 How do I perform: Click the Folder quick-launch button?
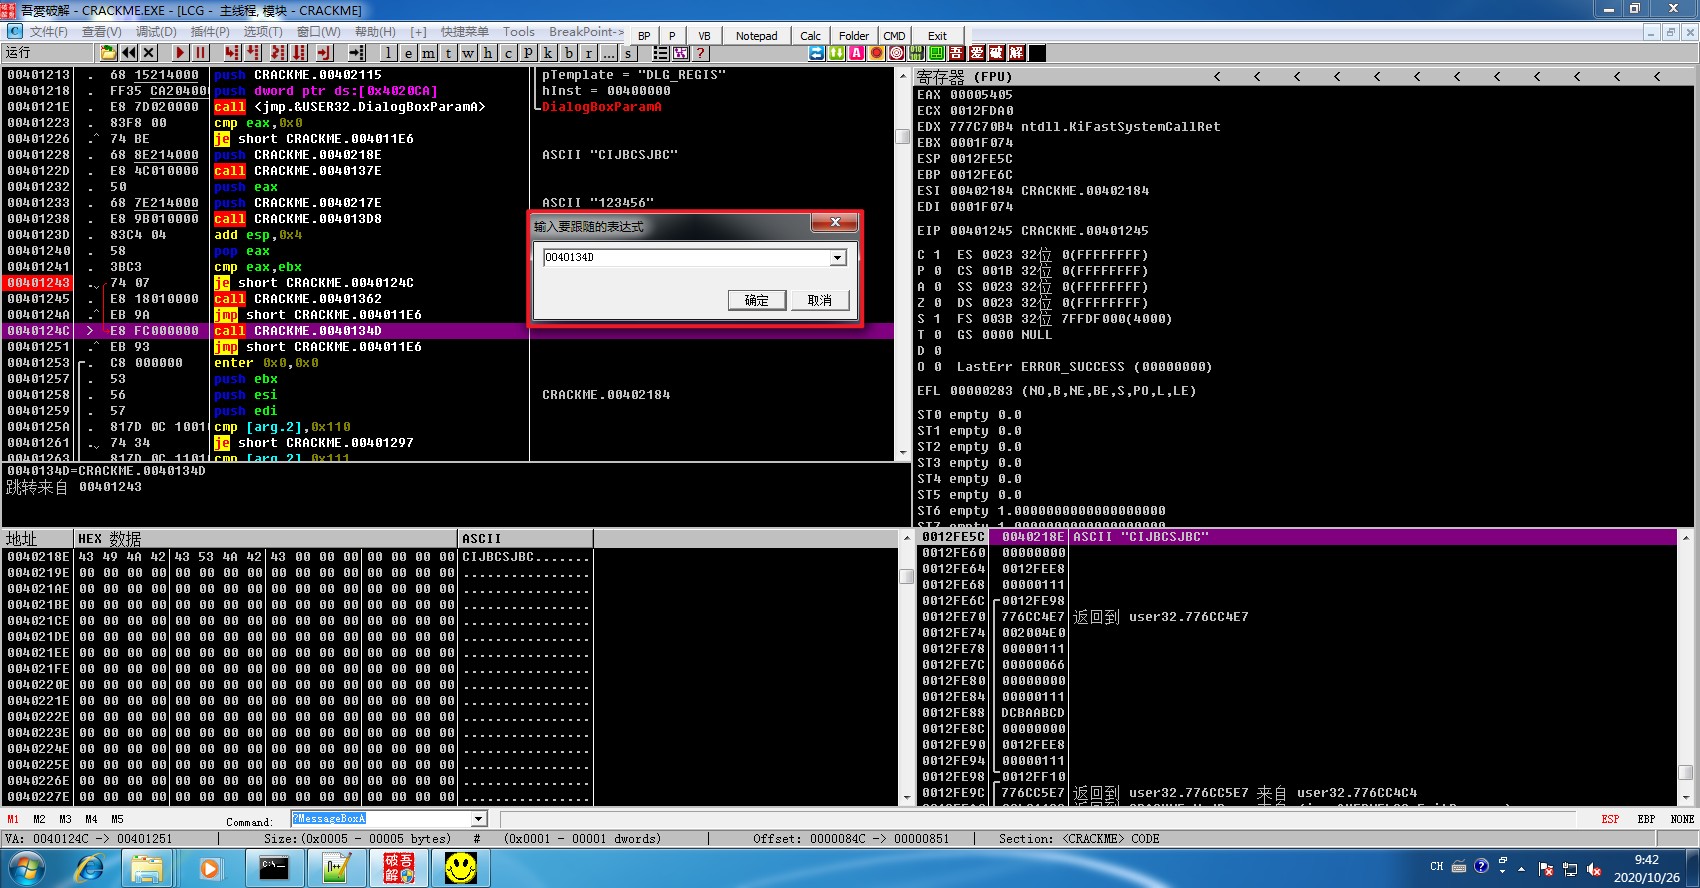(x=854, y=36)
